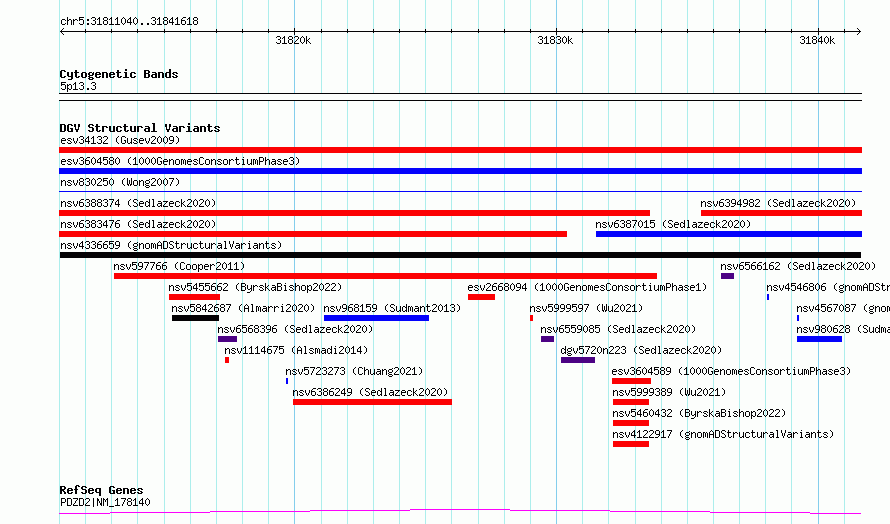This screenshot has height=524, width=890.
Task: Click the 31840k scale marker
Action: [817, 40]
